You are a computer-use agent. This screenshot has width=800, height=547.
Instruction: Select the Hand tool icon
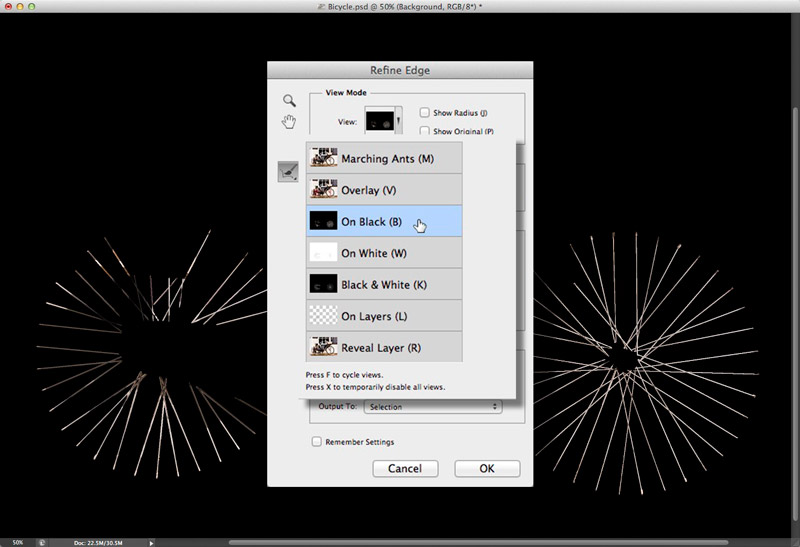coord(289,121)
